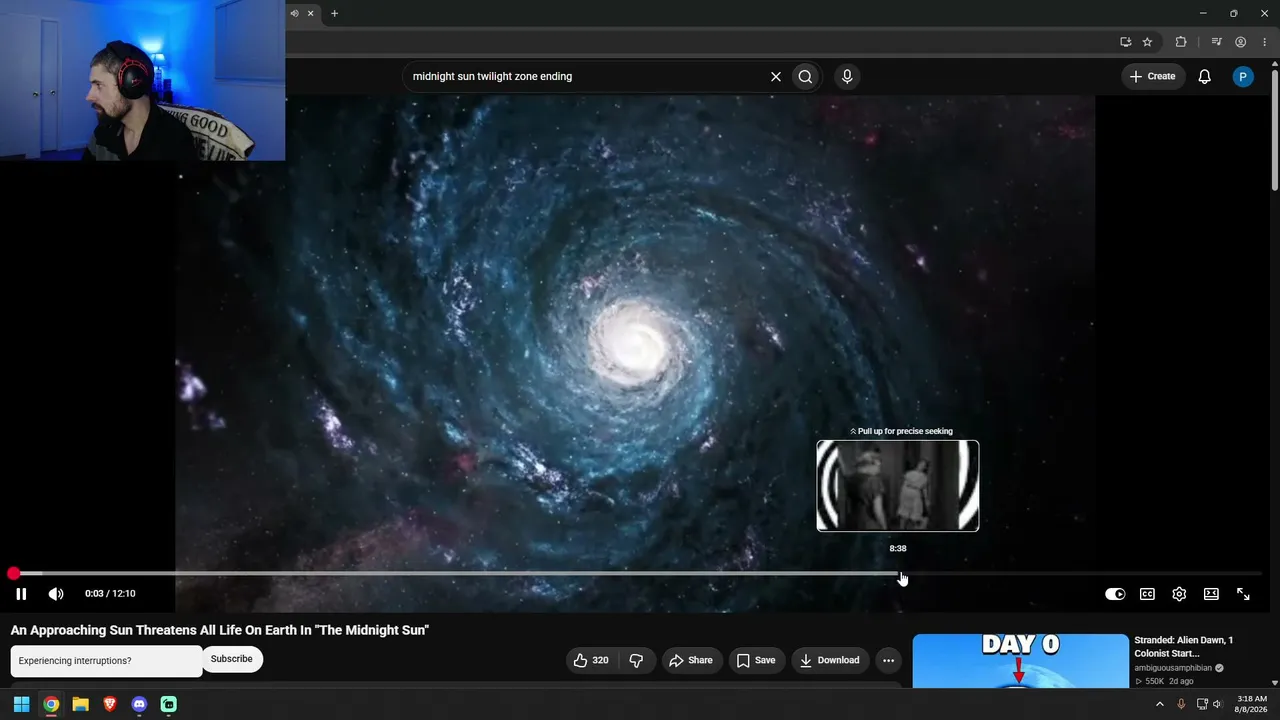Switch to theater mode

tap(1211, 594)
